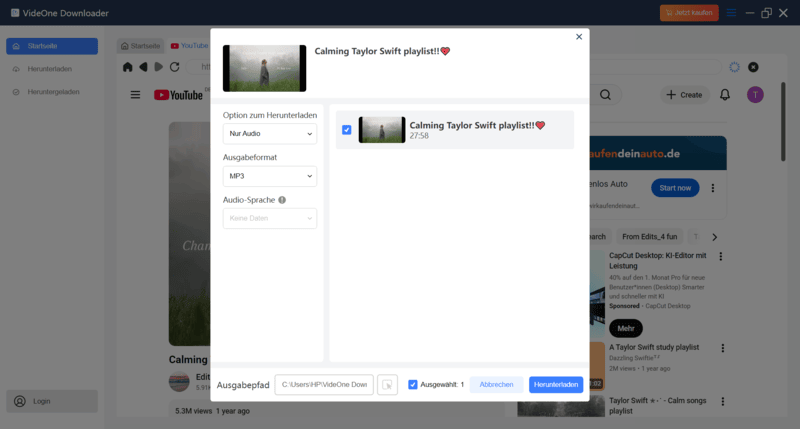Open 'Taylor Swift - Calm songs playlist' video
The height and width of the screenshot is (429, 800).
[658, 406]
